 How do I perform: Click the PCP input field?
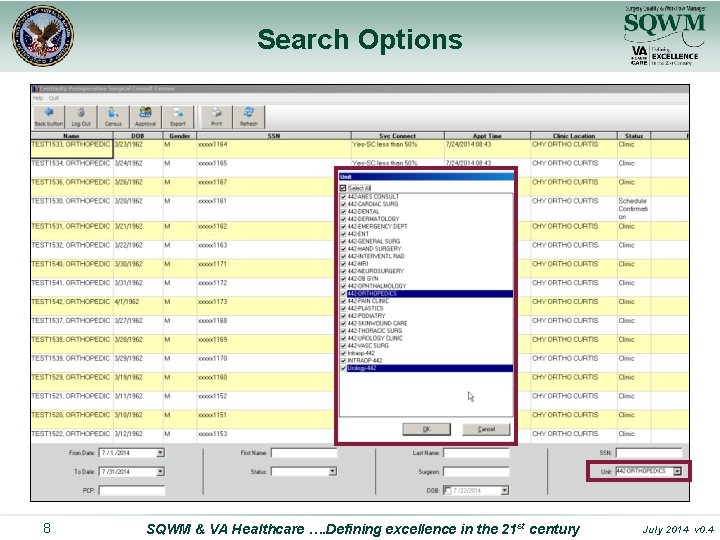pos(131,490)
